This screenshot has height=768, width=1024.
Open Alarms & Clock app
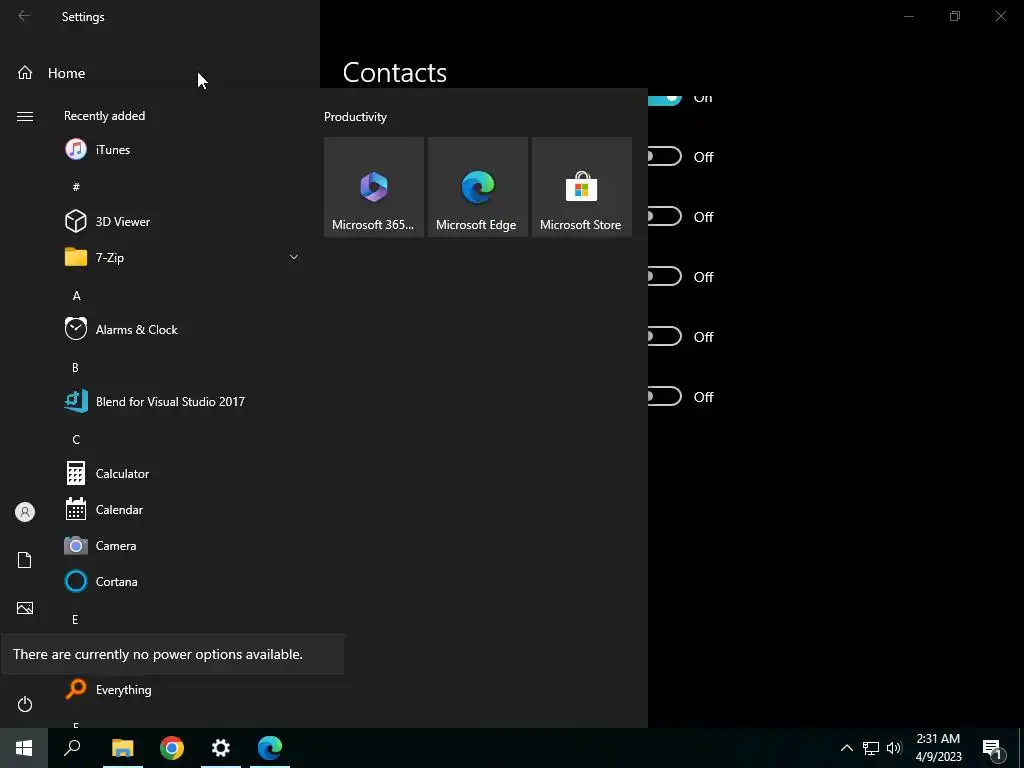(183, 330)
